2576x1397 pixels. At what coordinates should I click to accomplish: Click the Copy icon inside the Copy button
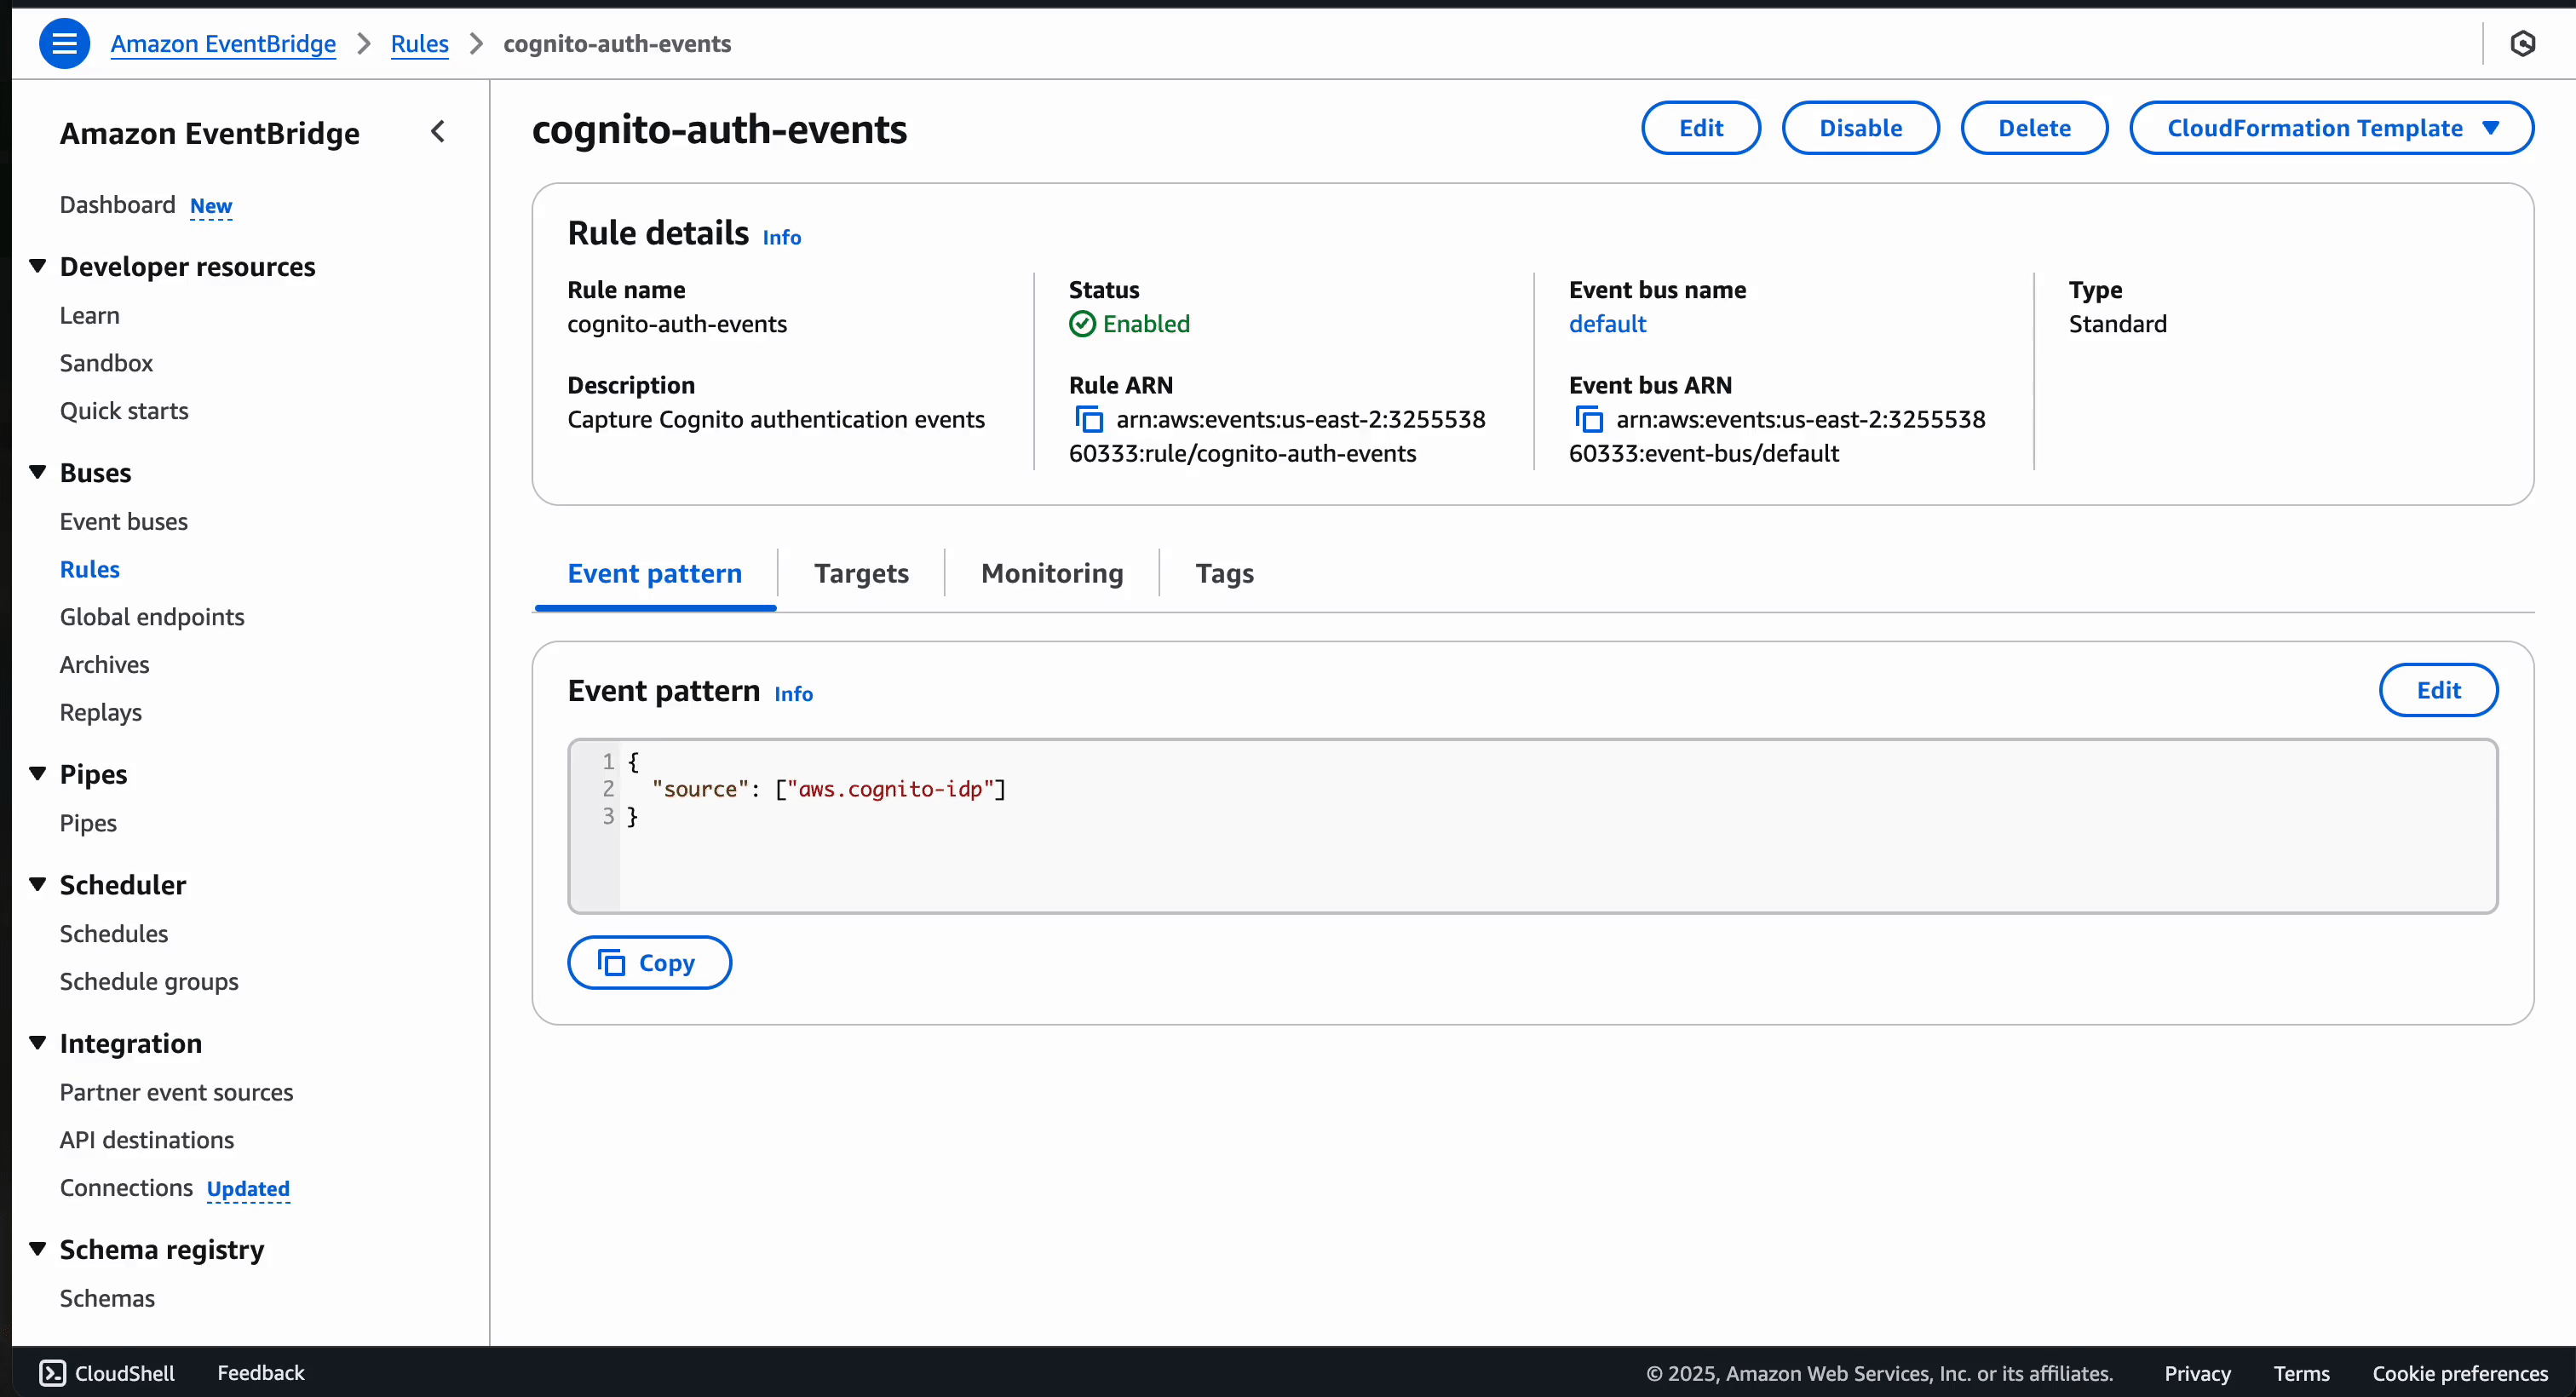[x=611, y=962]
